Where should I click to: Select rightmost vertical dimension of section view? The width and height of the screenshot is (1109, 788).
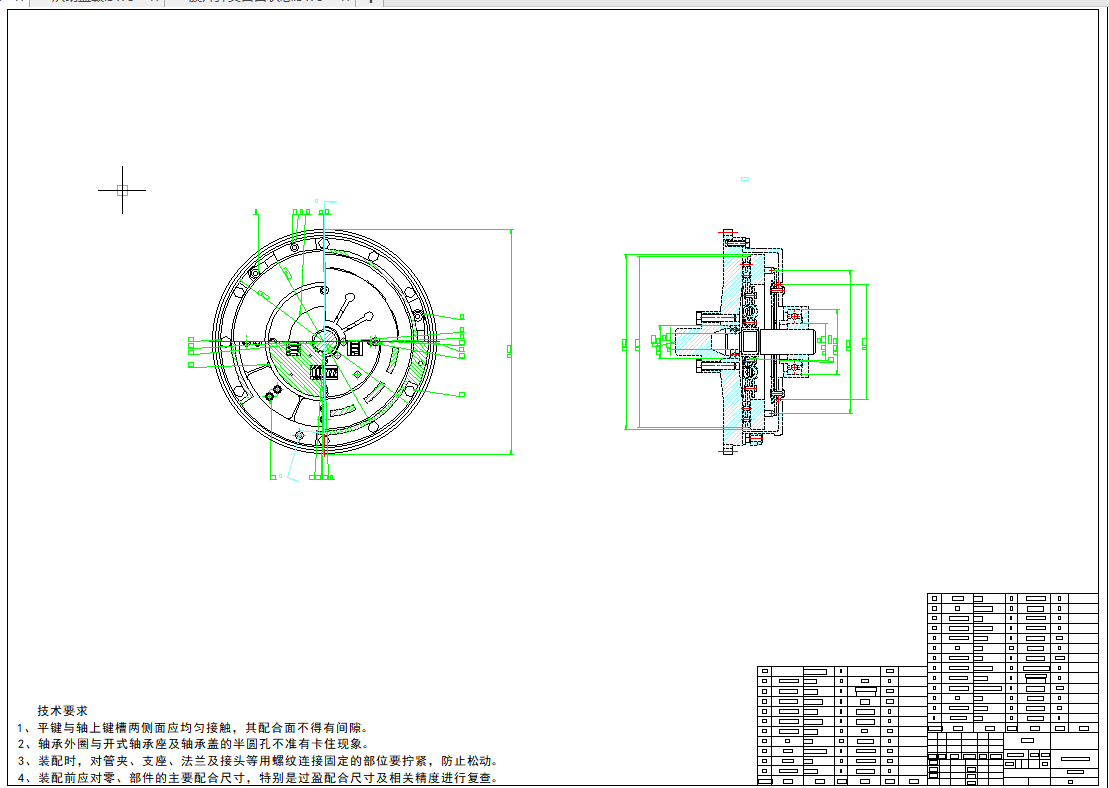coord(866,342)
